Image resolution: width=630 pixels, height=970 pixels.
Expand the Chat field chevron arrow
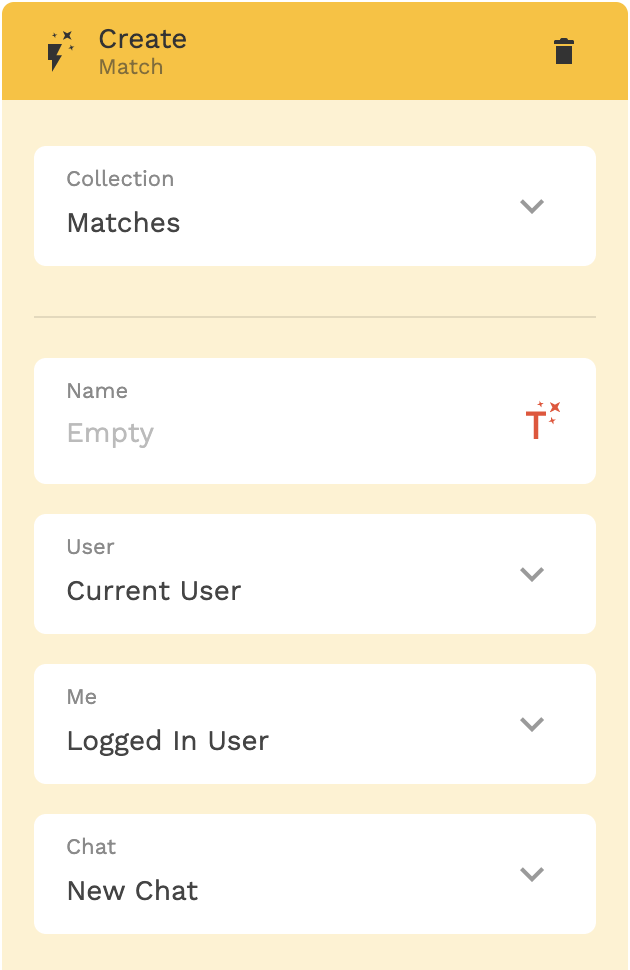(532, 874)
